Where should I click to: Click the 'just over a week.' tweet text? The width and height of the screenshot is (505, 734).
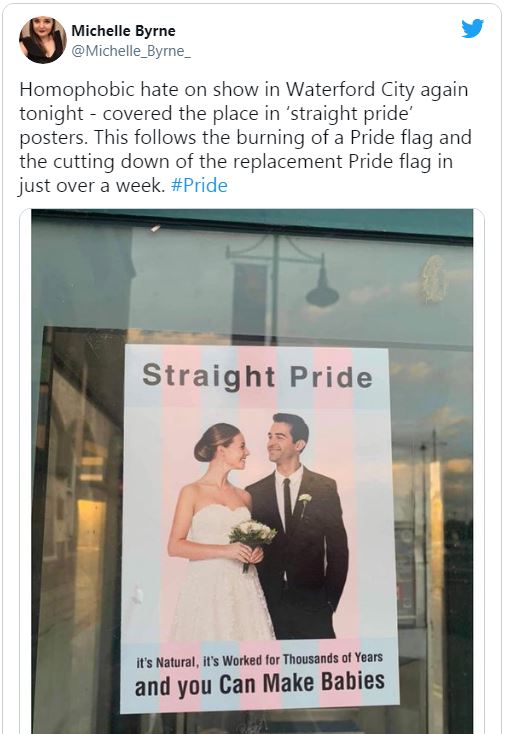tap(93, 186)
